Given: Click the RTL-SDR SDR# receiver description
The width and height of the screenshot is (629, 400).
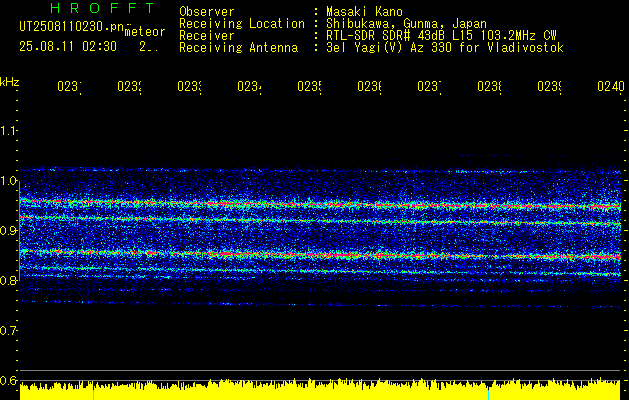Looking at the screenshot, I should coord(441,36).
